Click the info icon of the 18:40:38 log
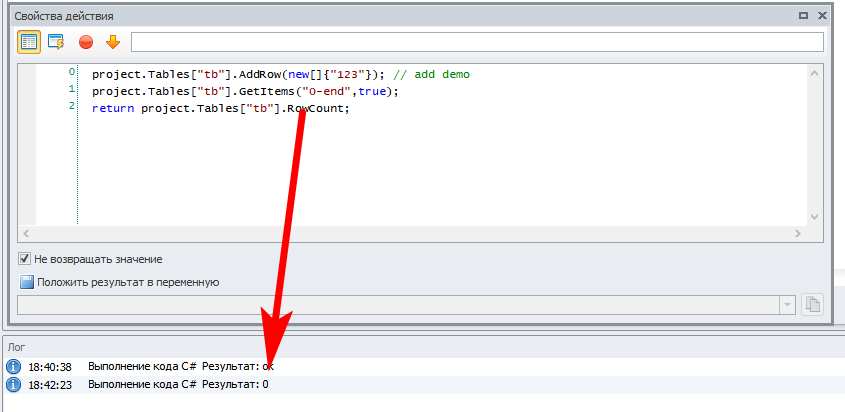The width and height of the screenshot is (845, 412). 13,367
